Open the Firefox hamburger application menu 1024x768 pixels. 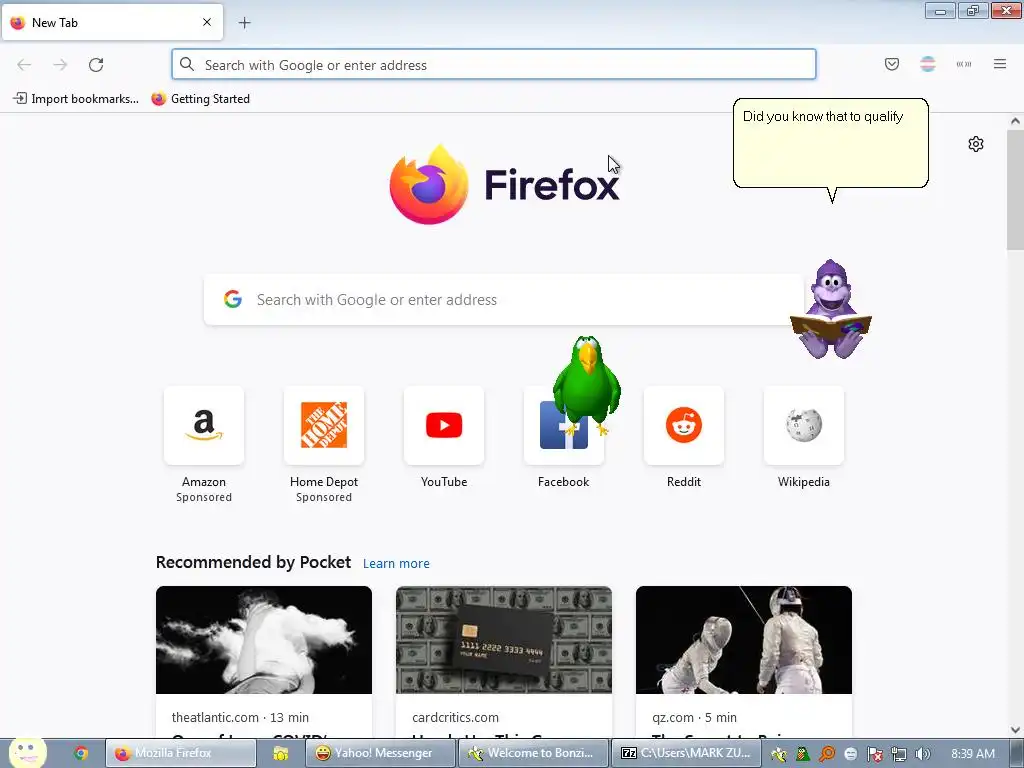tap(1000, 64)
